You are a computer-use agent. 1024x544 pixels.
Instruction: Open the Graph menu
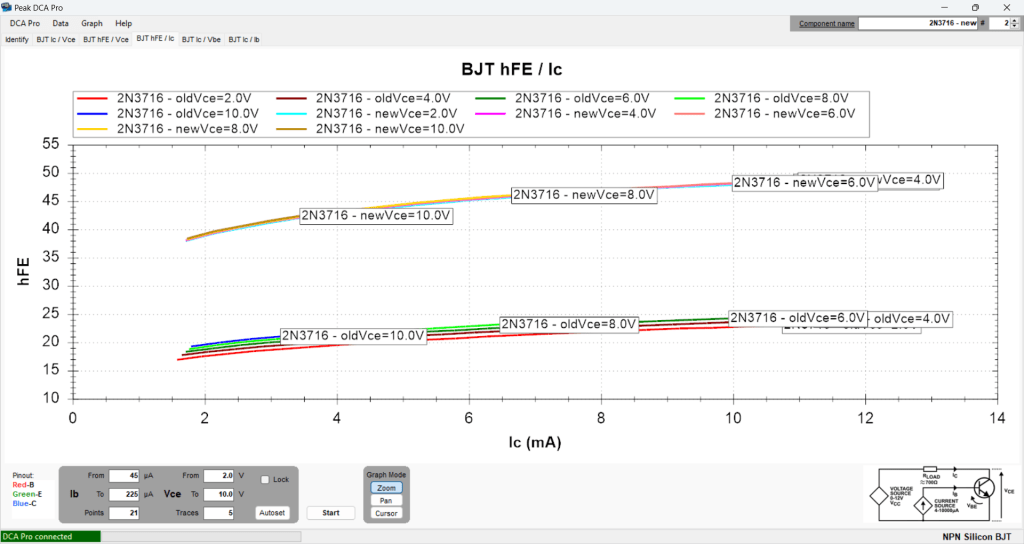point(92,22)
